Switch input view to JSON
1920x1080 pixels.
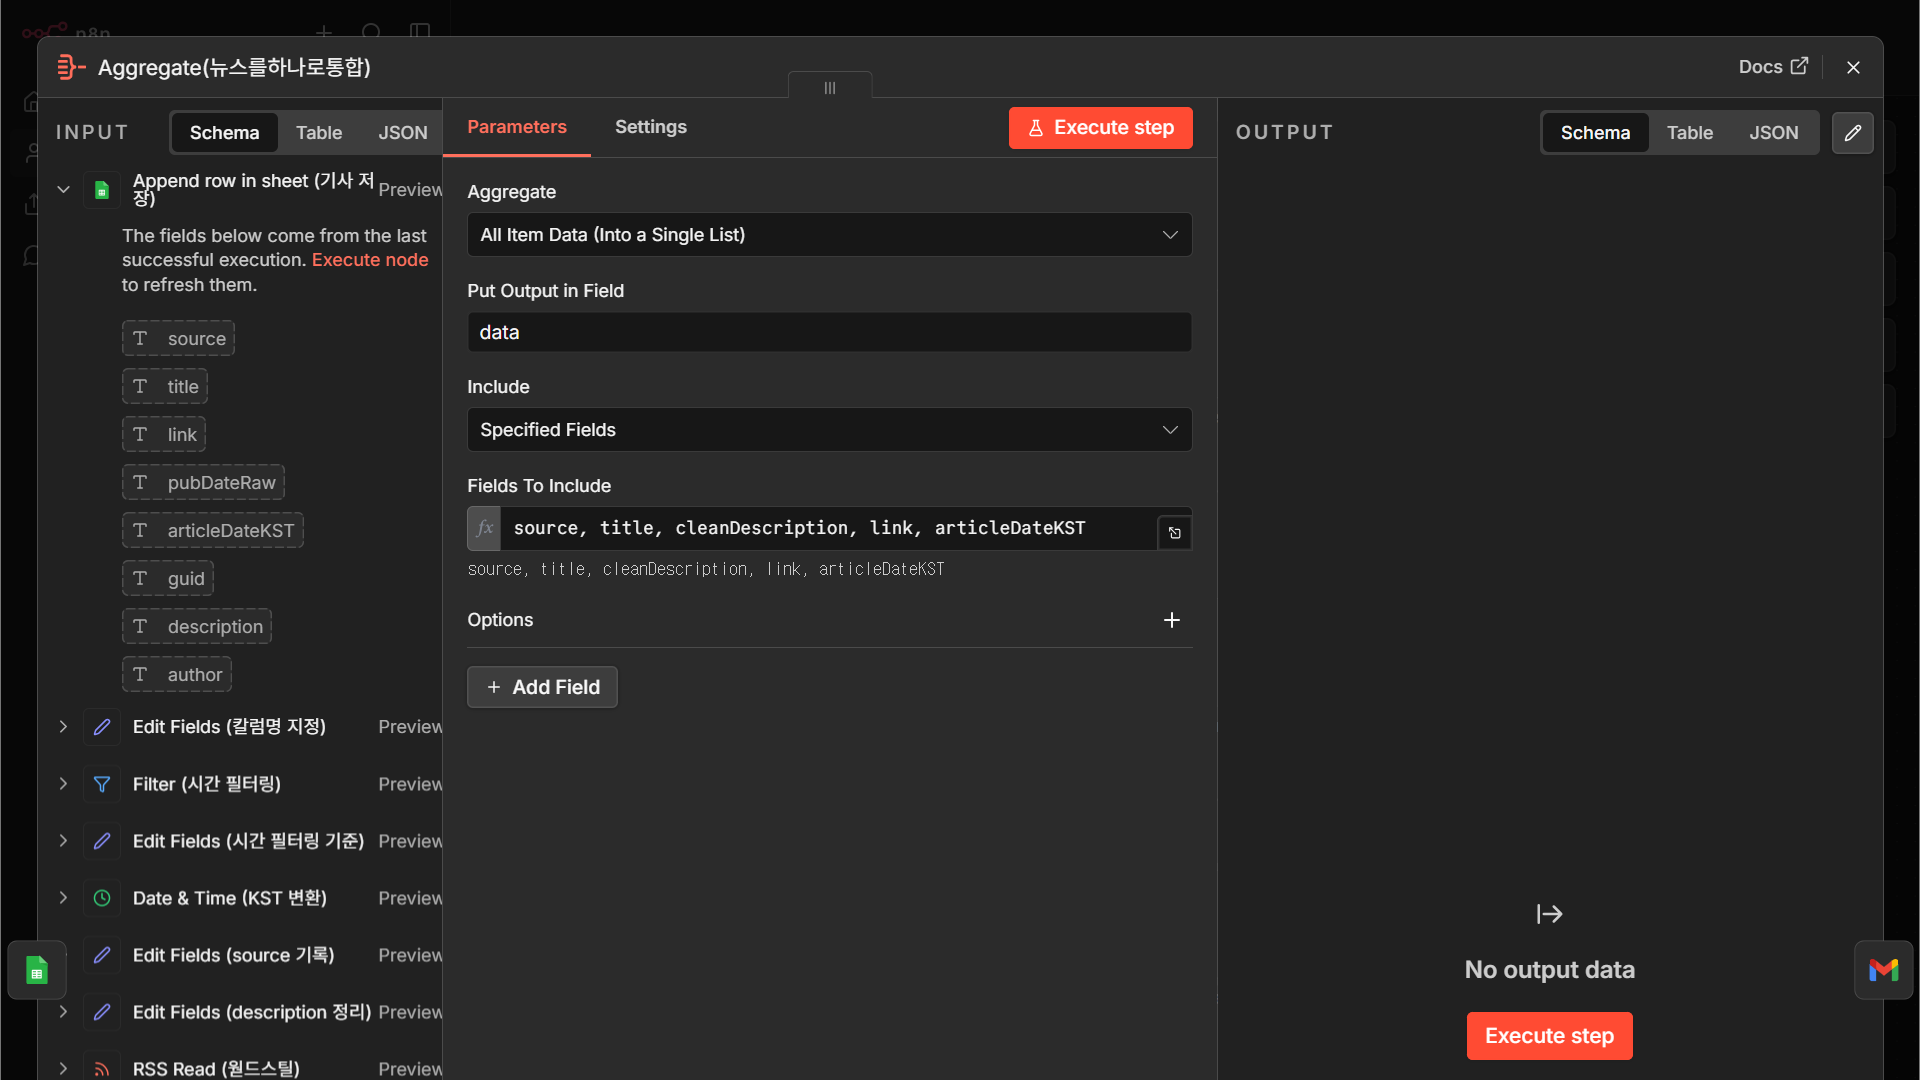point(403,133)
